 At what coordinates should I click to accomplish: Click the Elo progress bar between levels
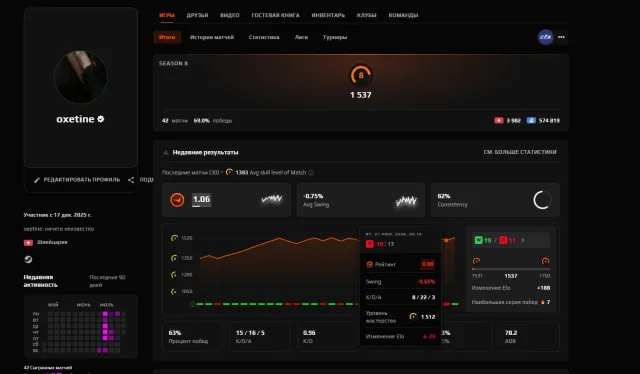511,269
